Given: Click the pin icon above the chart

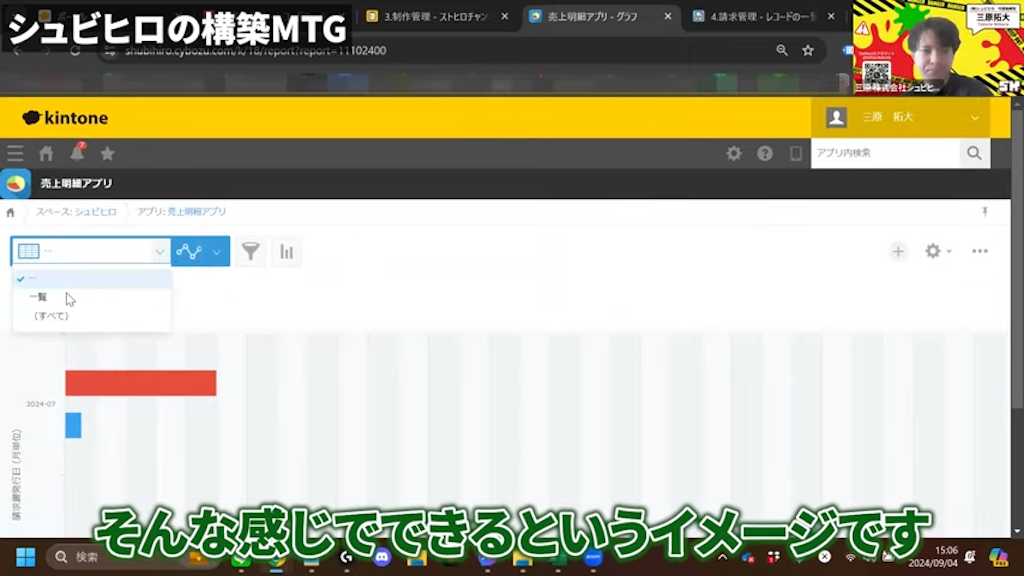Looking at the screenshot, I should click(x=985, y=211).
